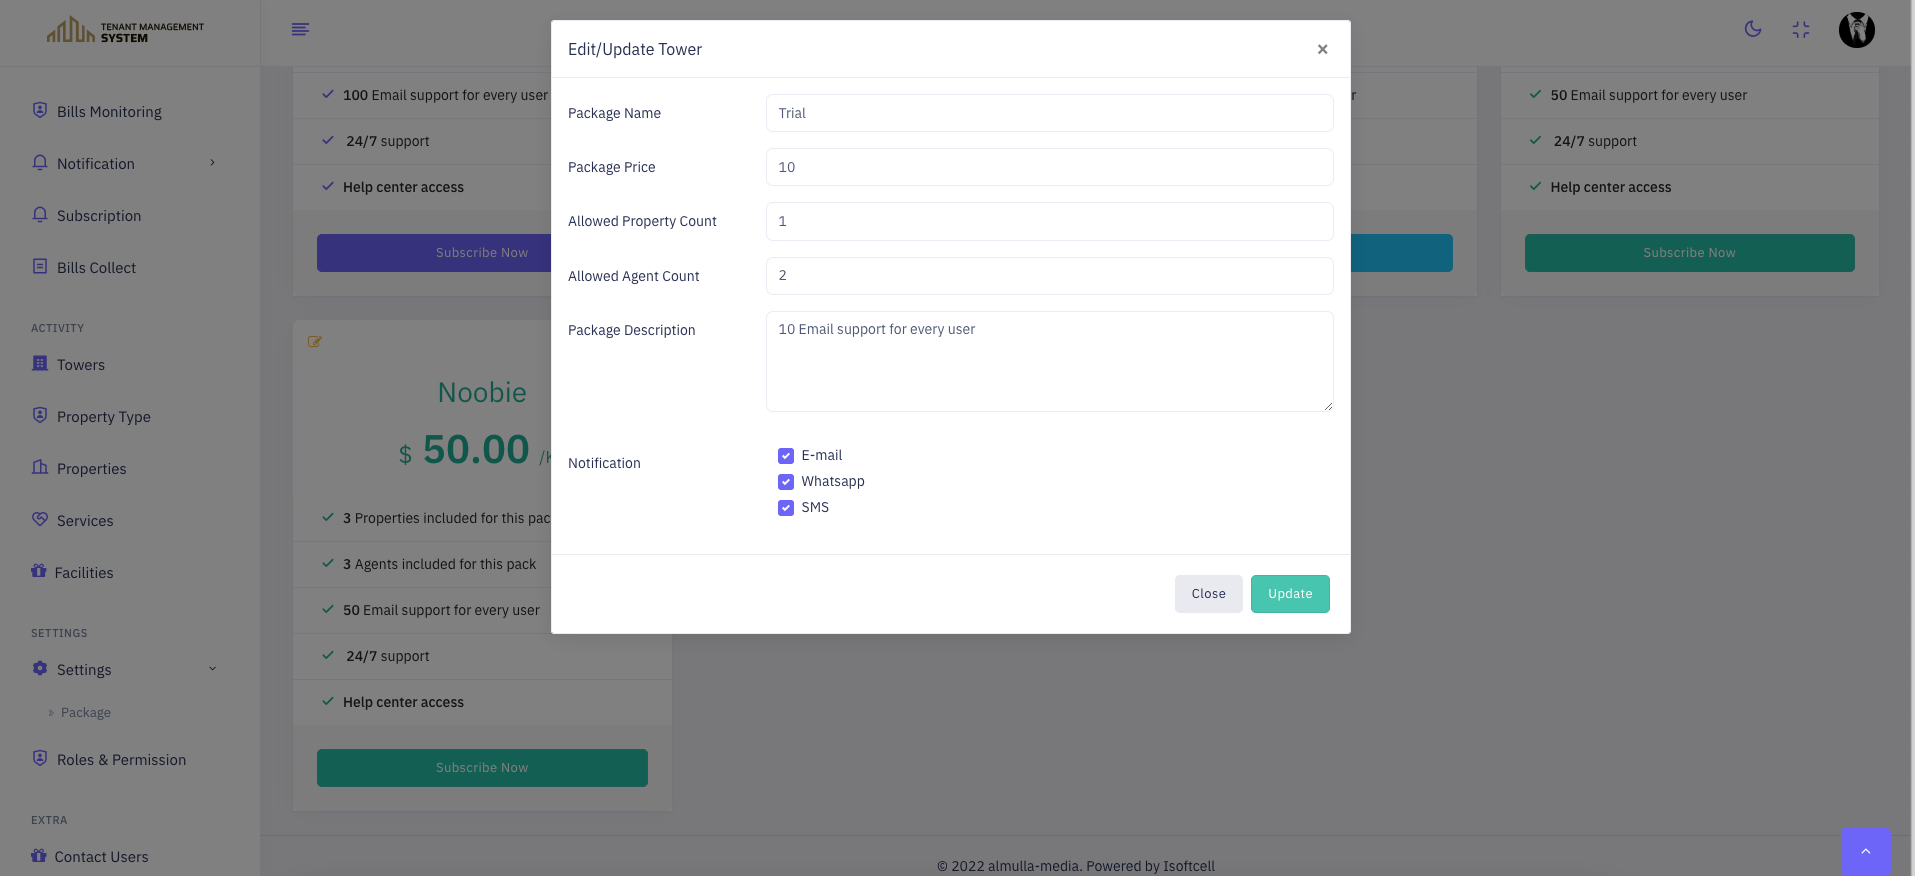Image resolution: width=1915 pixels, height=876 pixels.
Task: Click the edit icon on Noobie package
Action: [x=315, y=342]
